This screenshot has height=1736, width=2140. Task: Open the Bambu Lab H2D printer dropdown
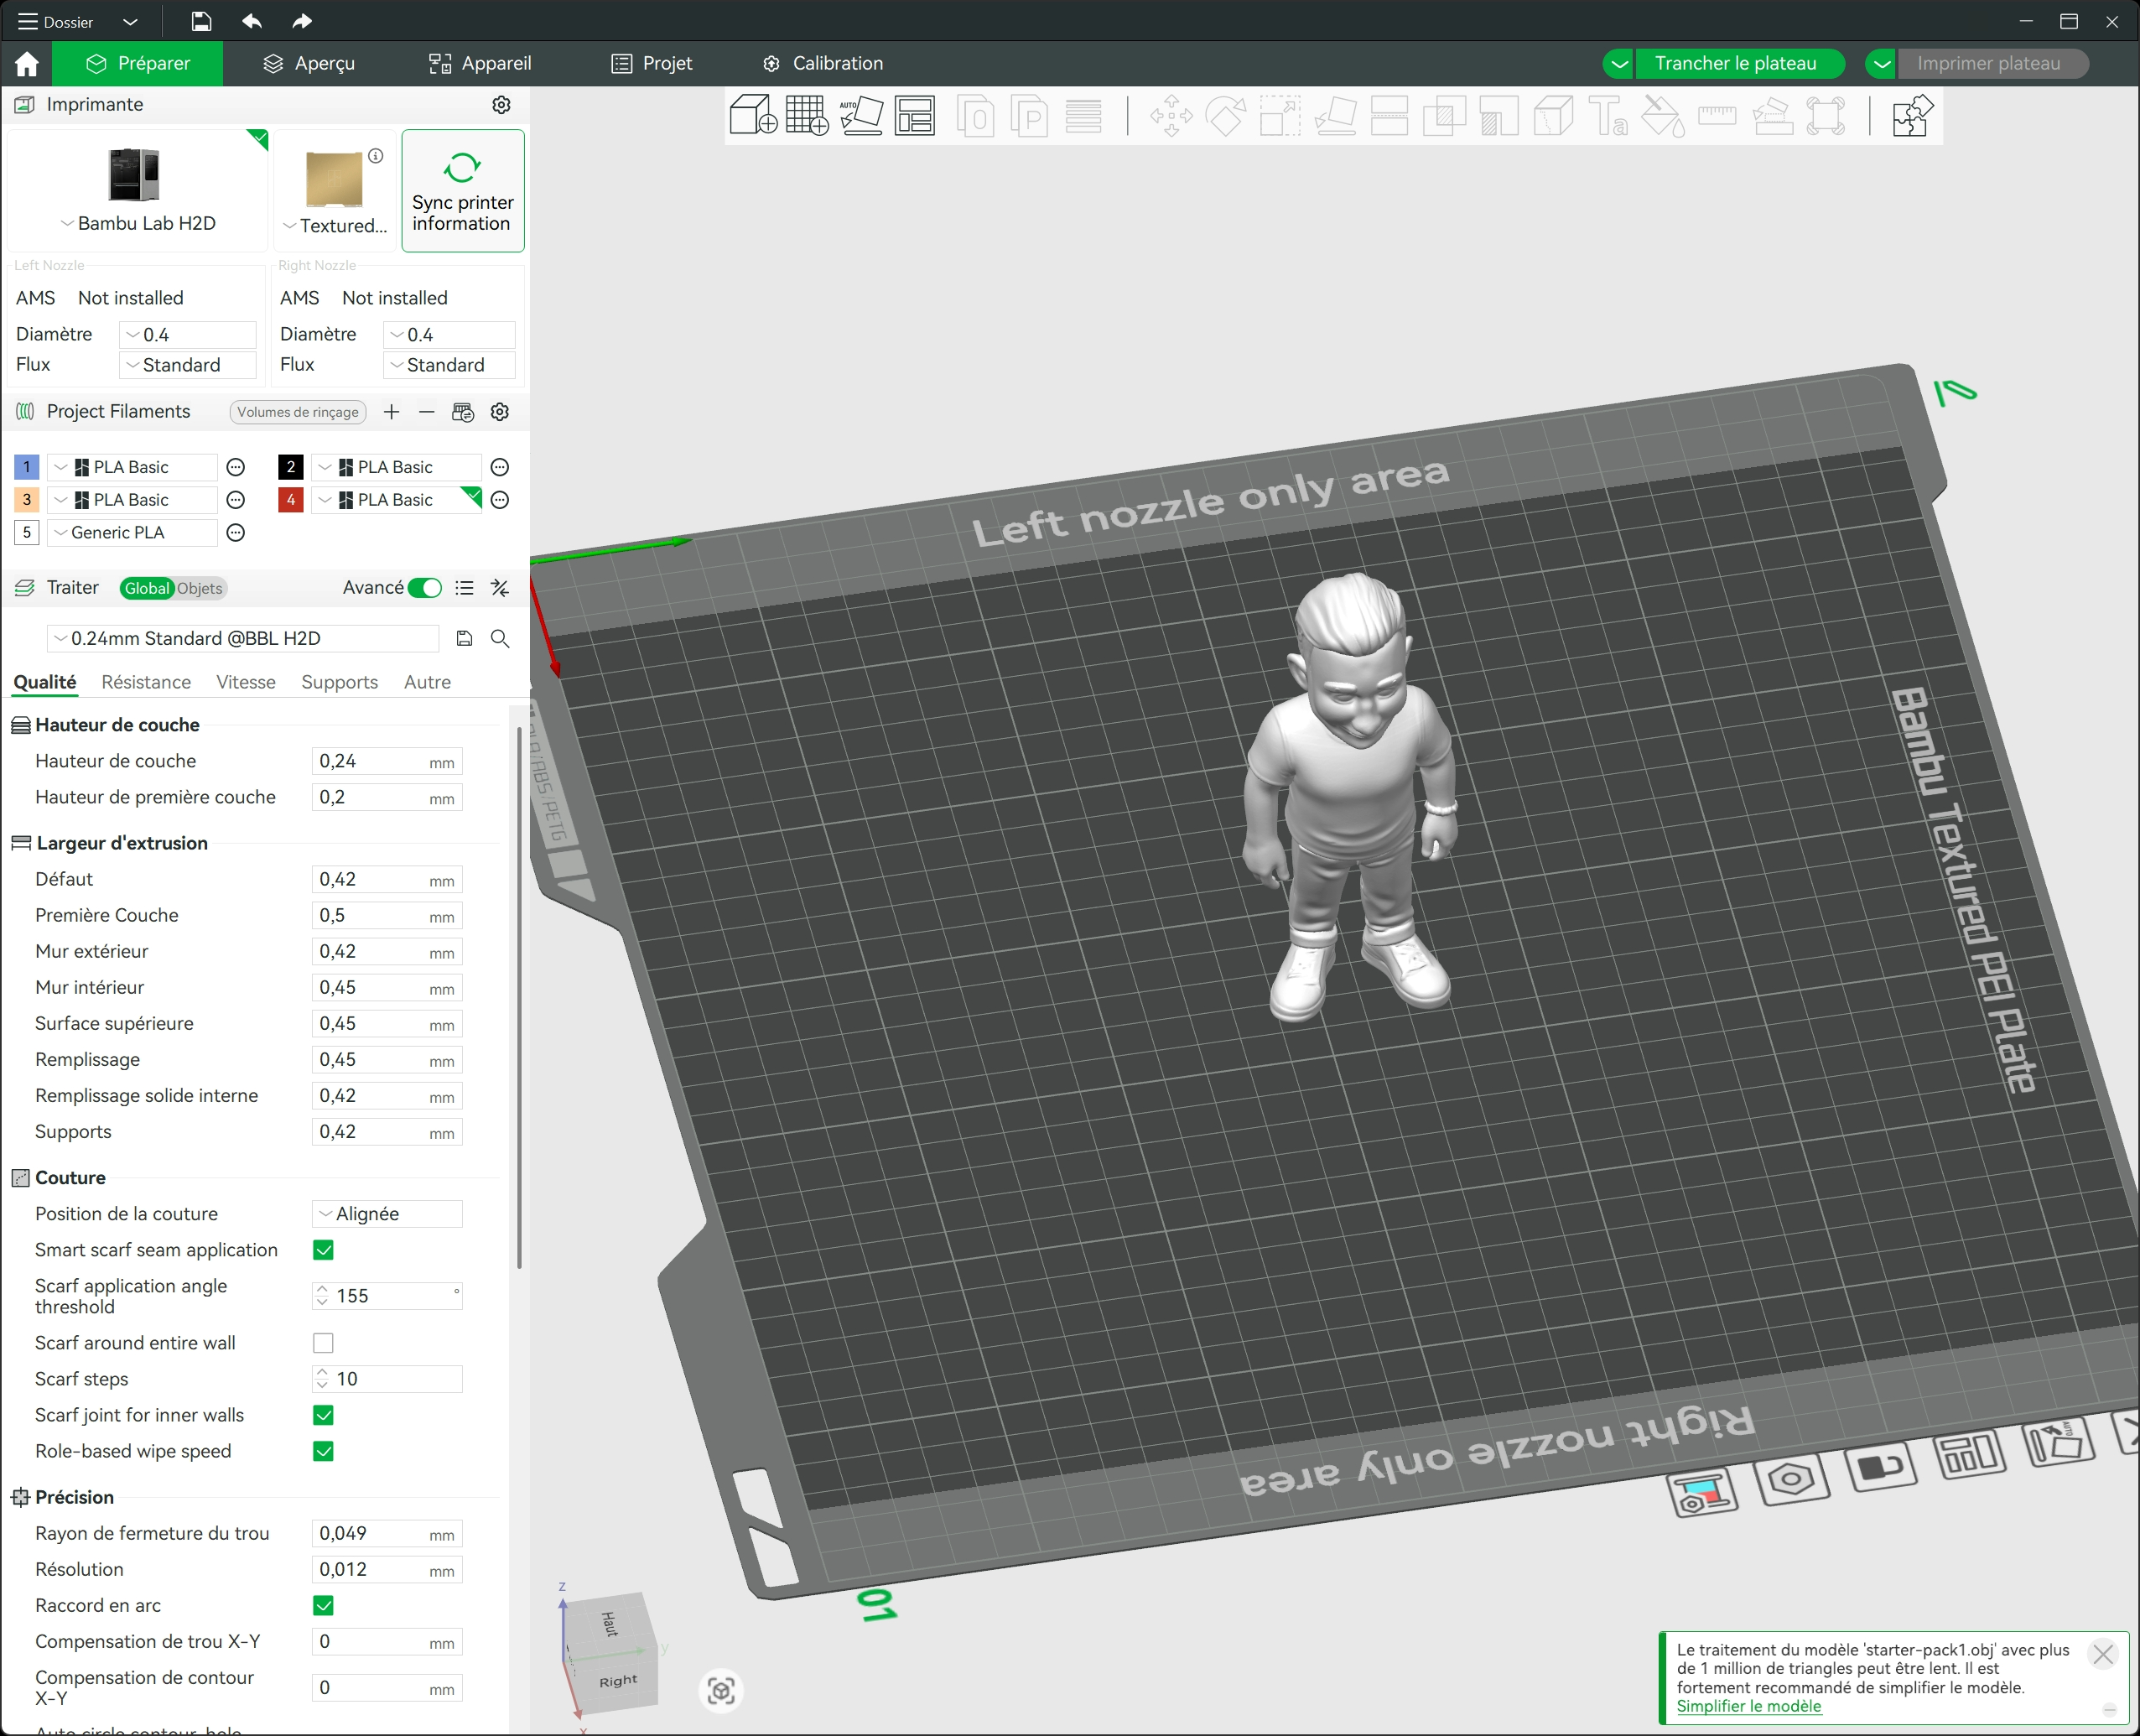[x=138, y=223]
